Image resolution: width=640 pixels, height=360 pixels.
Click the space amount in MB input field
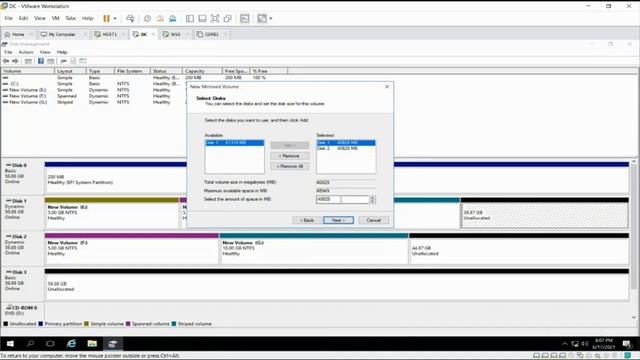342,199
